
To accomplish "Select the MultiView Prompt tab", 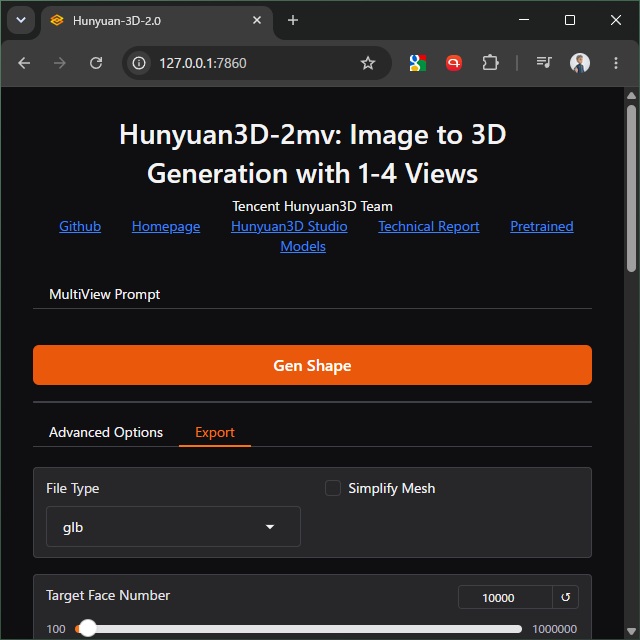I will click(x=104, y=294).
